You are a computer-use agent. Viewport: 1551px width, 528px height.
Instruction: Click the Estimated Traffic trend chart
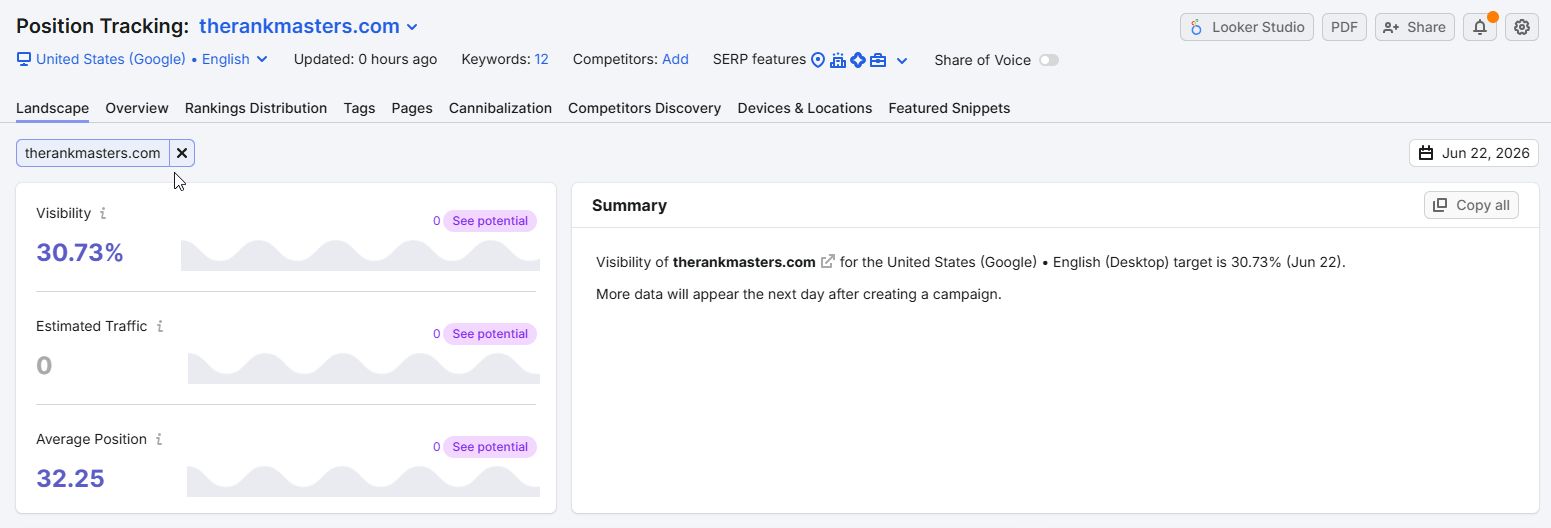point(364,369)
